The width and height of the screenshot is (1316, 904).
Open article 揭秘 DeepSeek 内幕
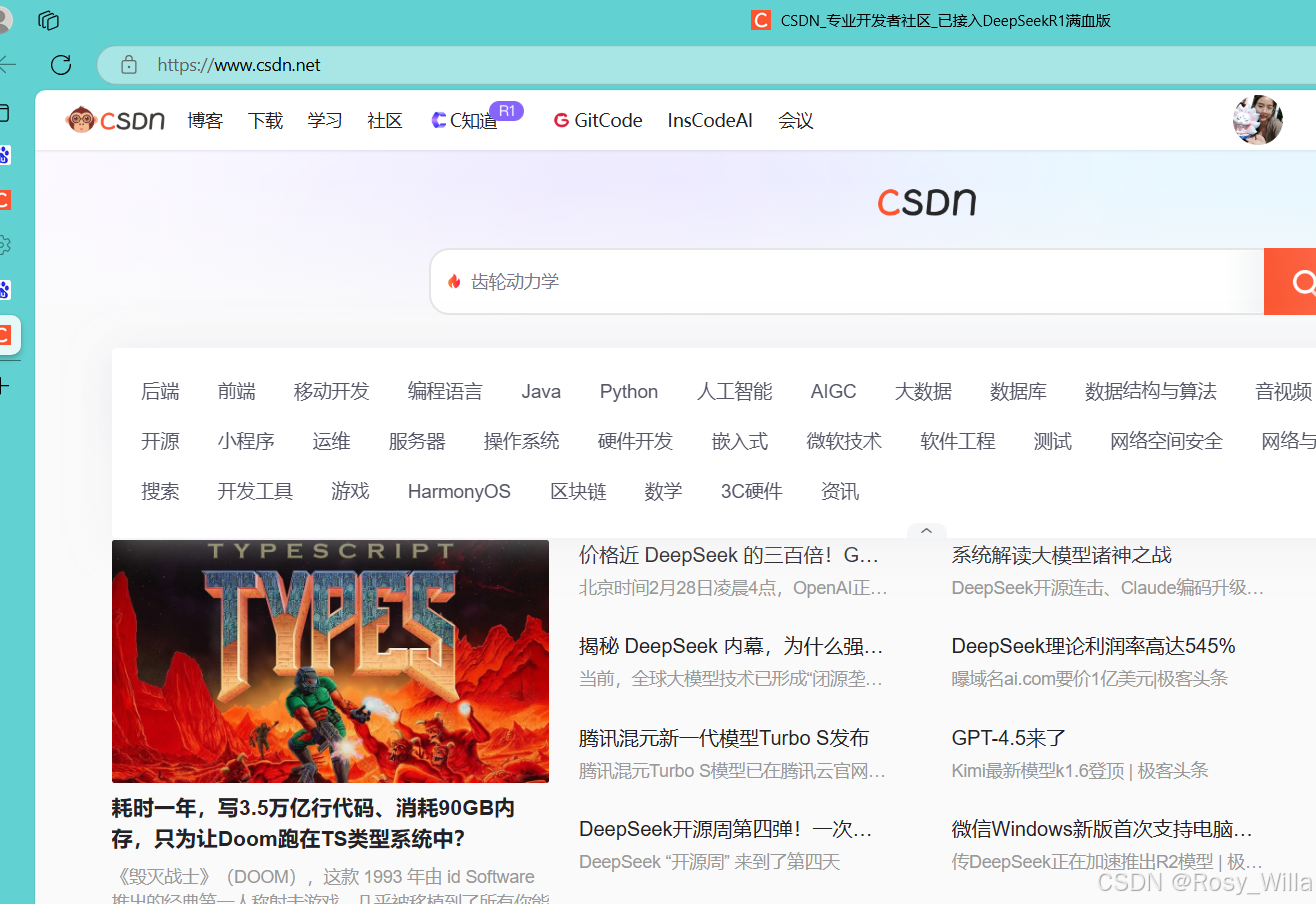click(x=731, y=646)
